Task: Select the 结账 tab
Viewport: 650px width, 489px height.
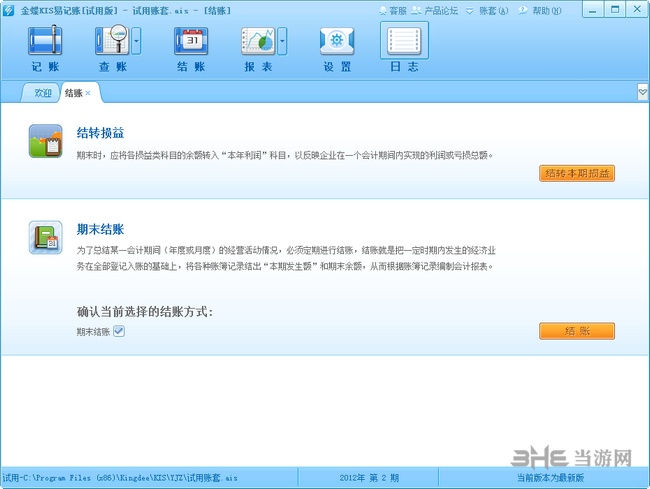Action: point(74,93)
